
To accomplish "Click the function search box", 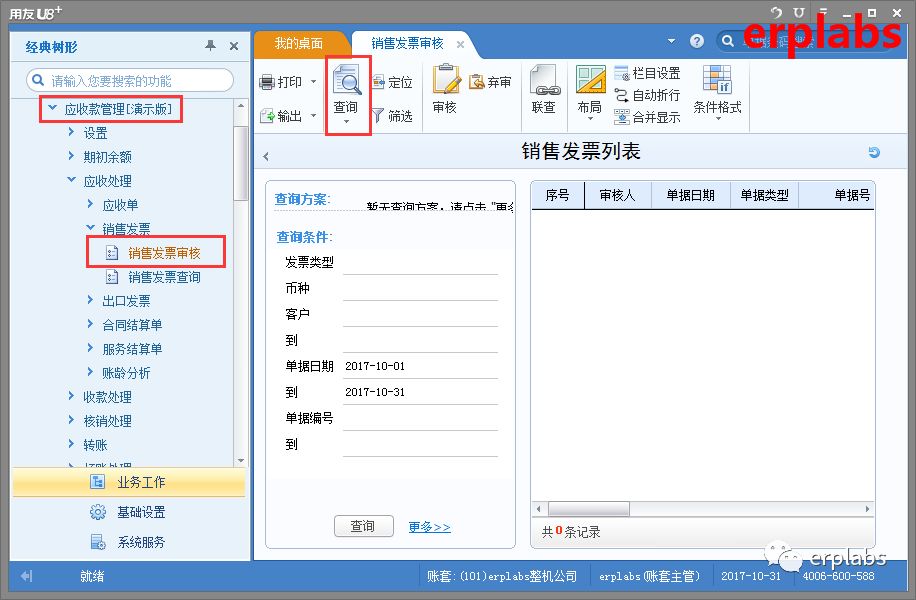I will (x=130, y=80).
